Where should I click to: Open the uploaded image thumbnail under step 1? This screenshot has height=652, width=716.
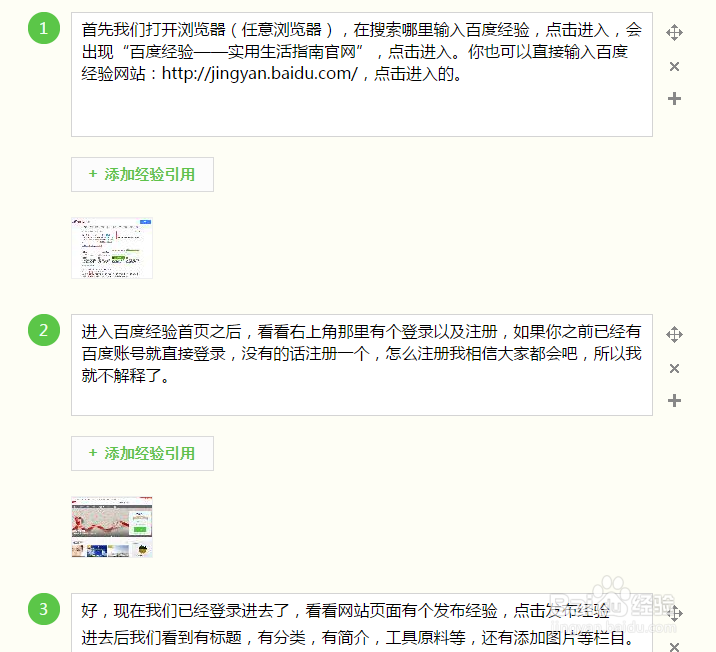(x=112, y=248)
